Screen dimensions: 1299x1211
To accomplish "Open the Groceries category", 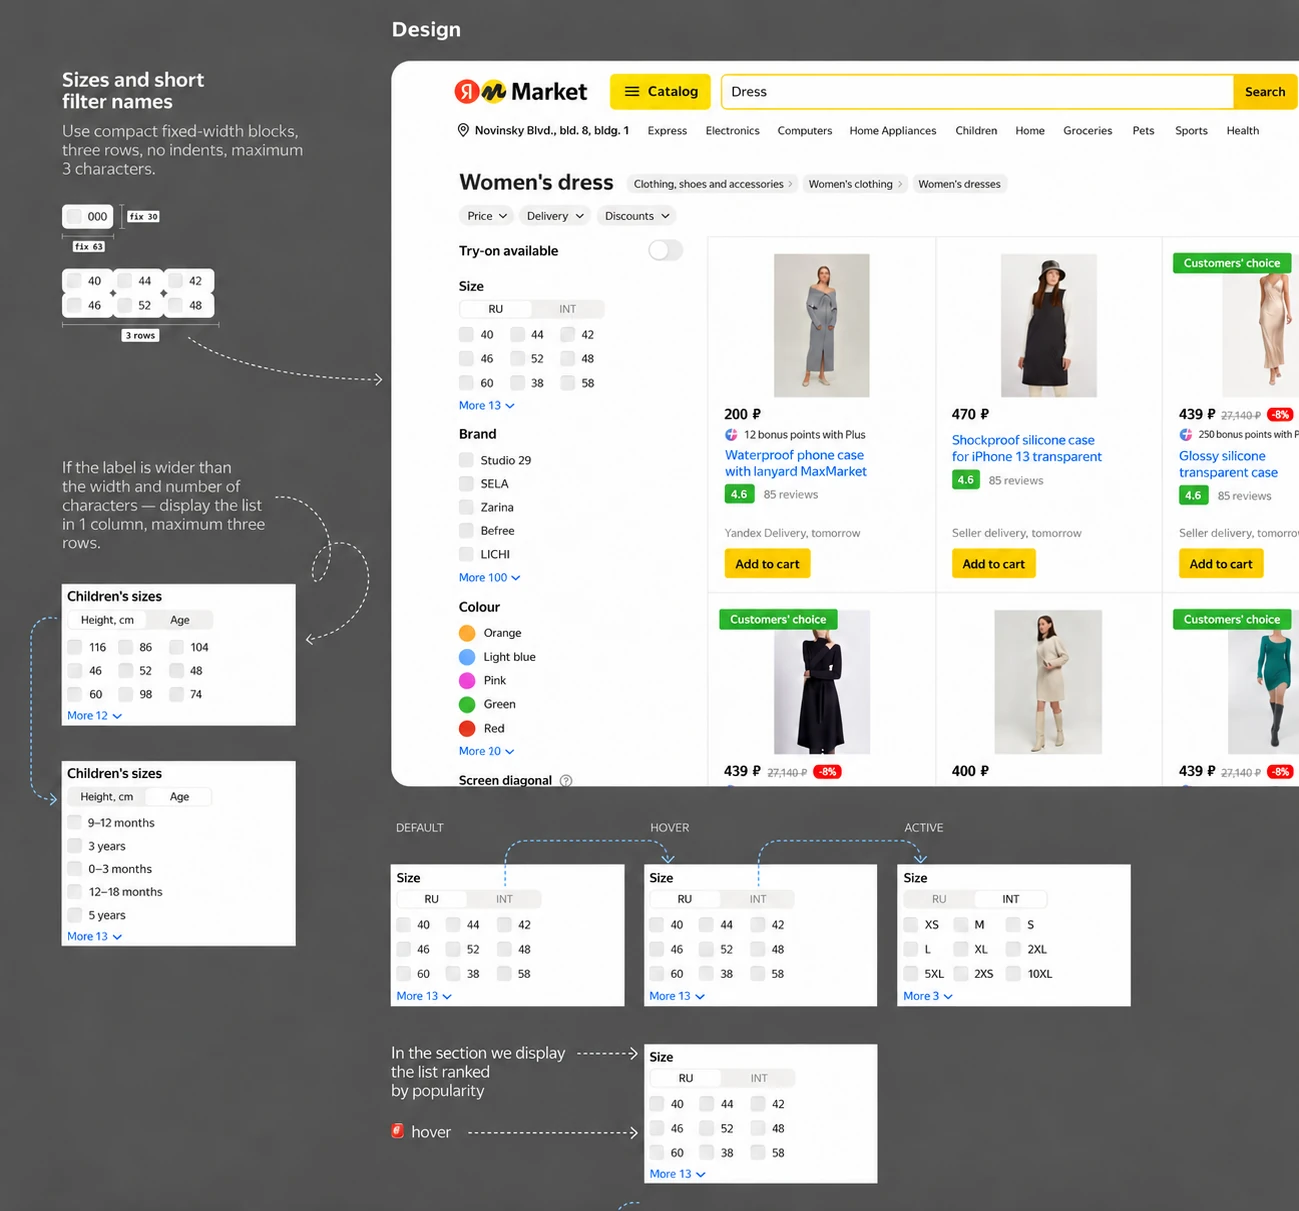I will (x=1088, y=130).
